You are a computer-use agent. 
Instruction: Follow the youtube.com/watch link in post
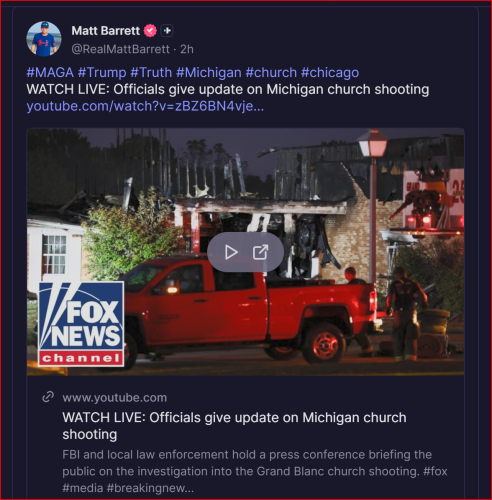pos(145,106)
